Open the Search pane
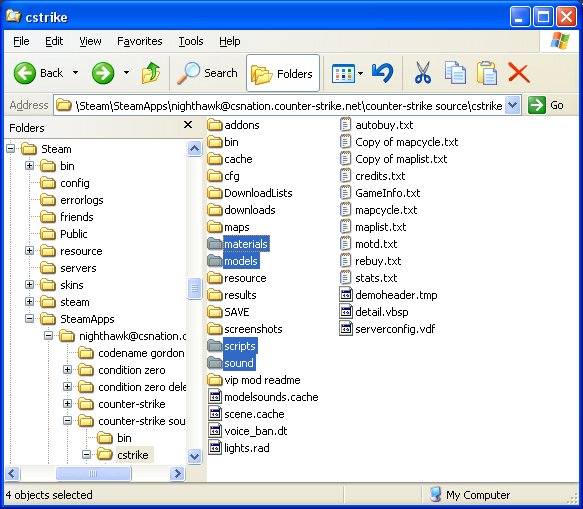The image size is (583, 509). (x=207, y=73)
